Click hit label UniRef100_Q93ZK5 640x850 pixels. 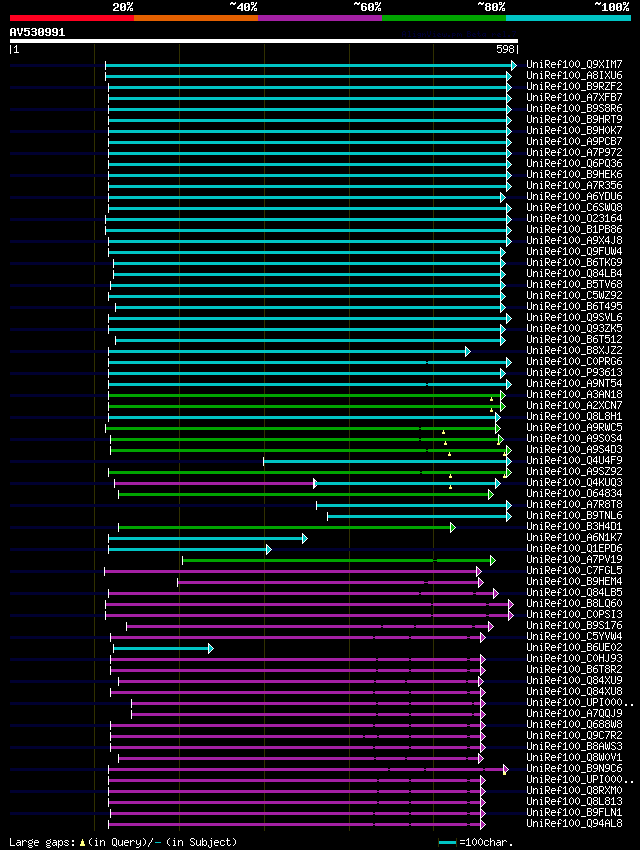pyautogui.click(x=574, y=329)
